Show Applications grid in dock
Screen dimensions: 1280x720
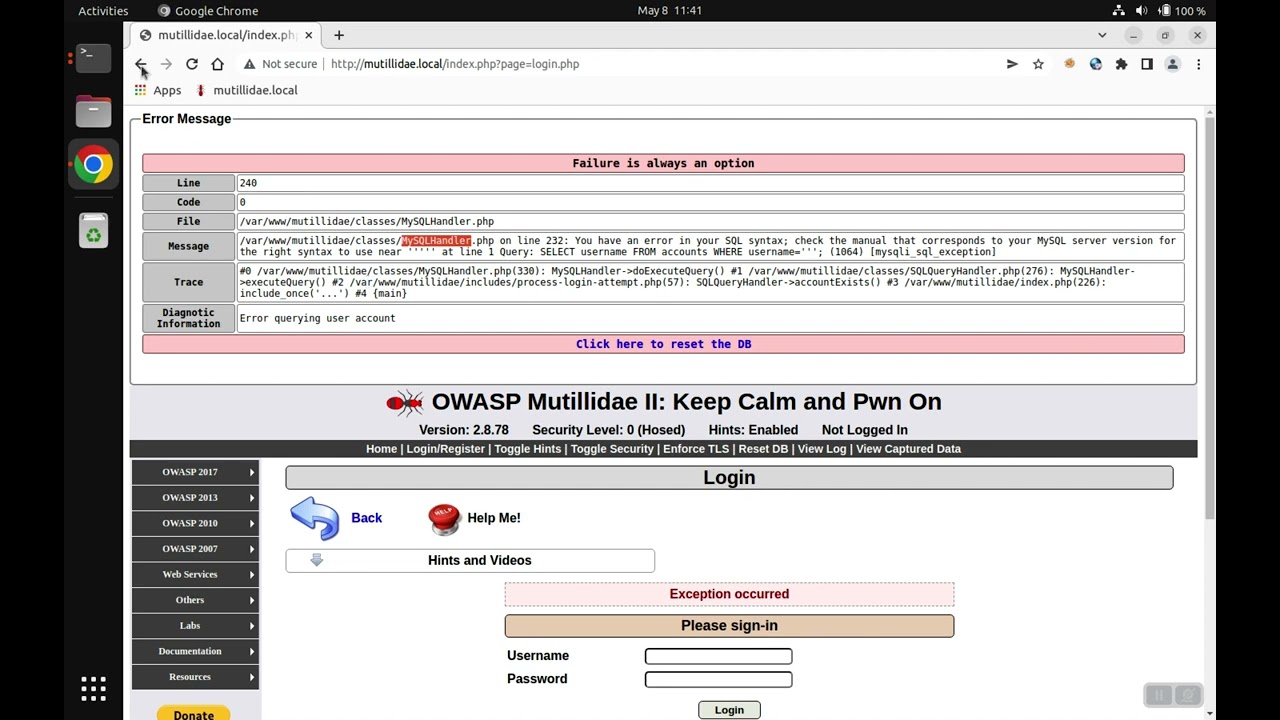coord(93,688)
